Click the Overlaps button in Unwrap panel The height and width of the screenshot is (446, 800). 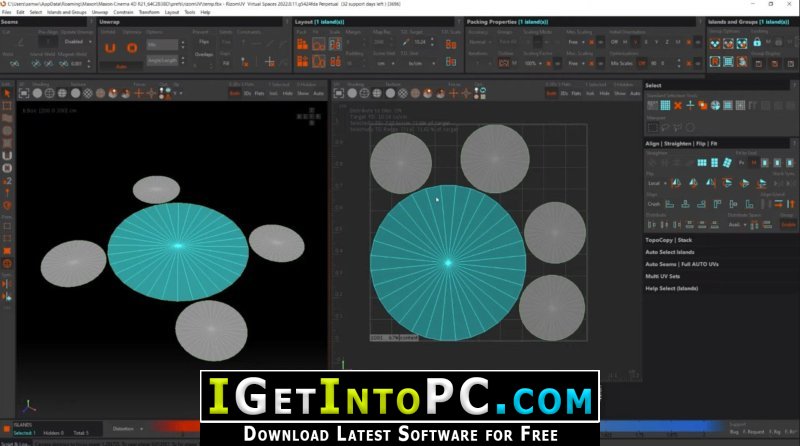204,54
